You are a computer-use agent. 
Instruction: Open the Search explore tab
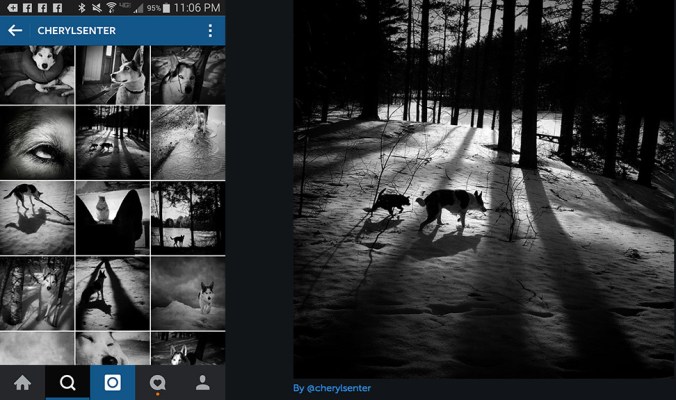click(67, 382)
